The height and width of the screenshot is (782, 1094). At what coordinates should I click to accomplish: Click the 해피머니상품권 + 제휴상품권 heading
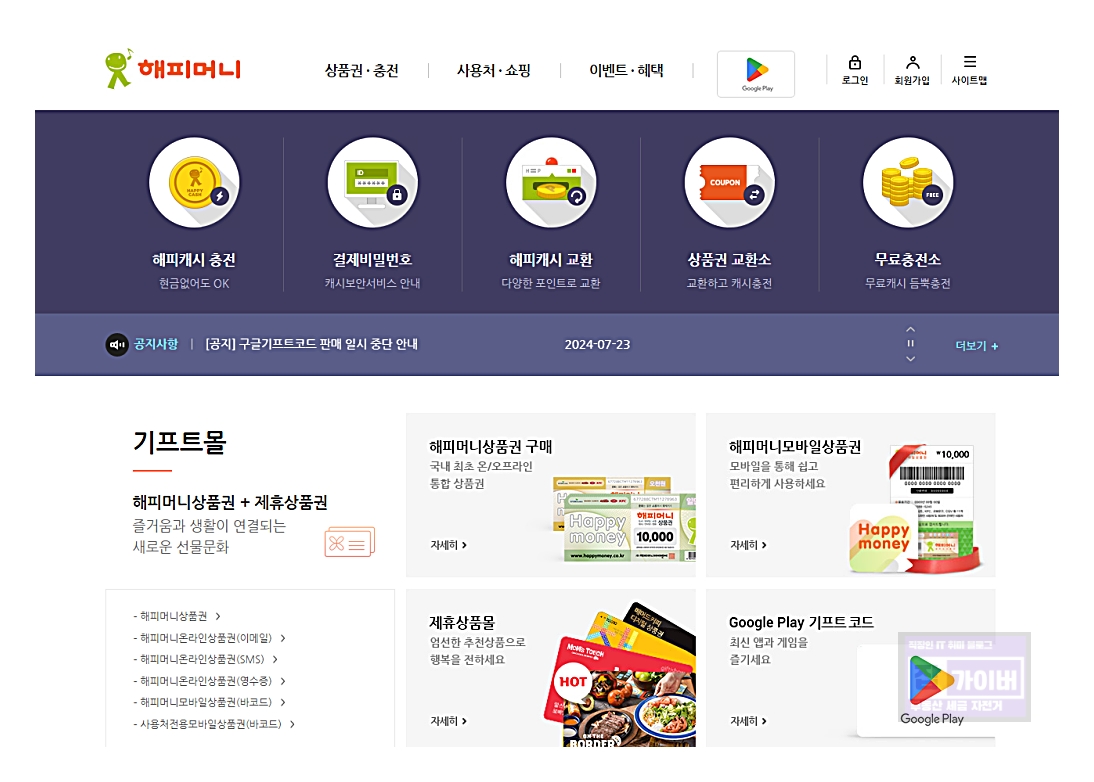point(230,502)
